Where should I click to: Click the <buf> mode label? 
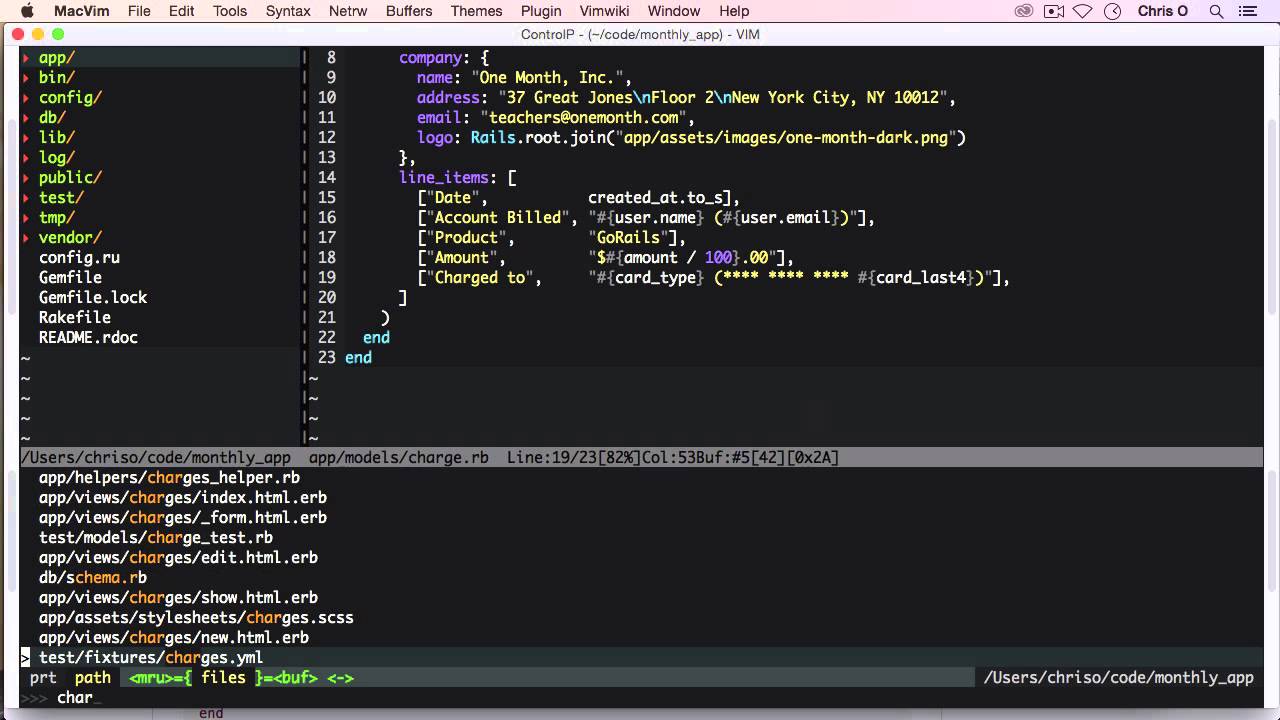pyautogui.click(x=295, y=678)
